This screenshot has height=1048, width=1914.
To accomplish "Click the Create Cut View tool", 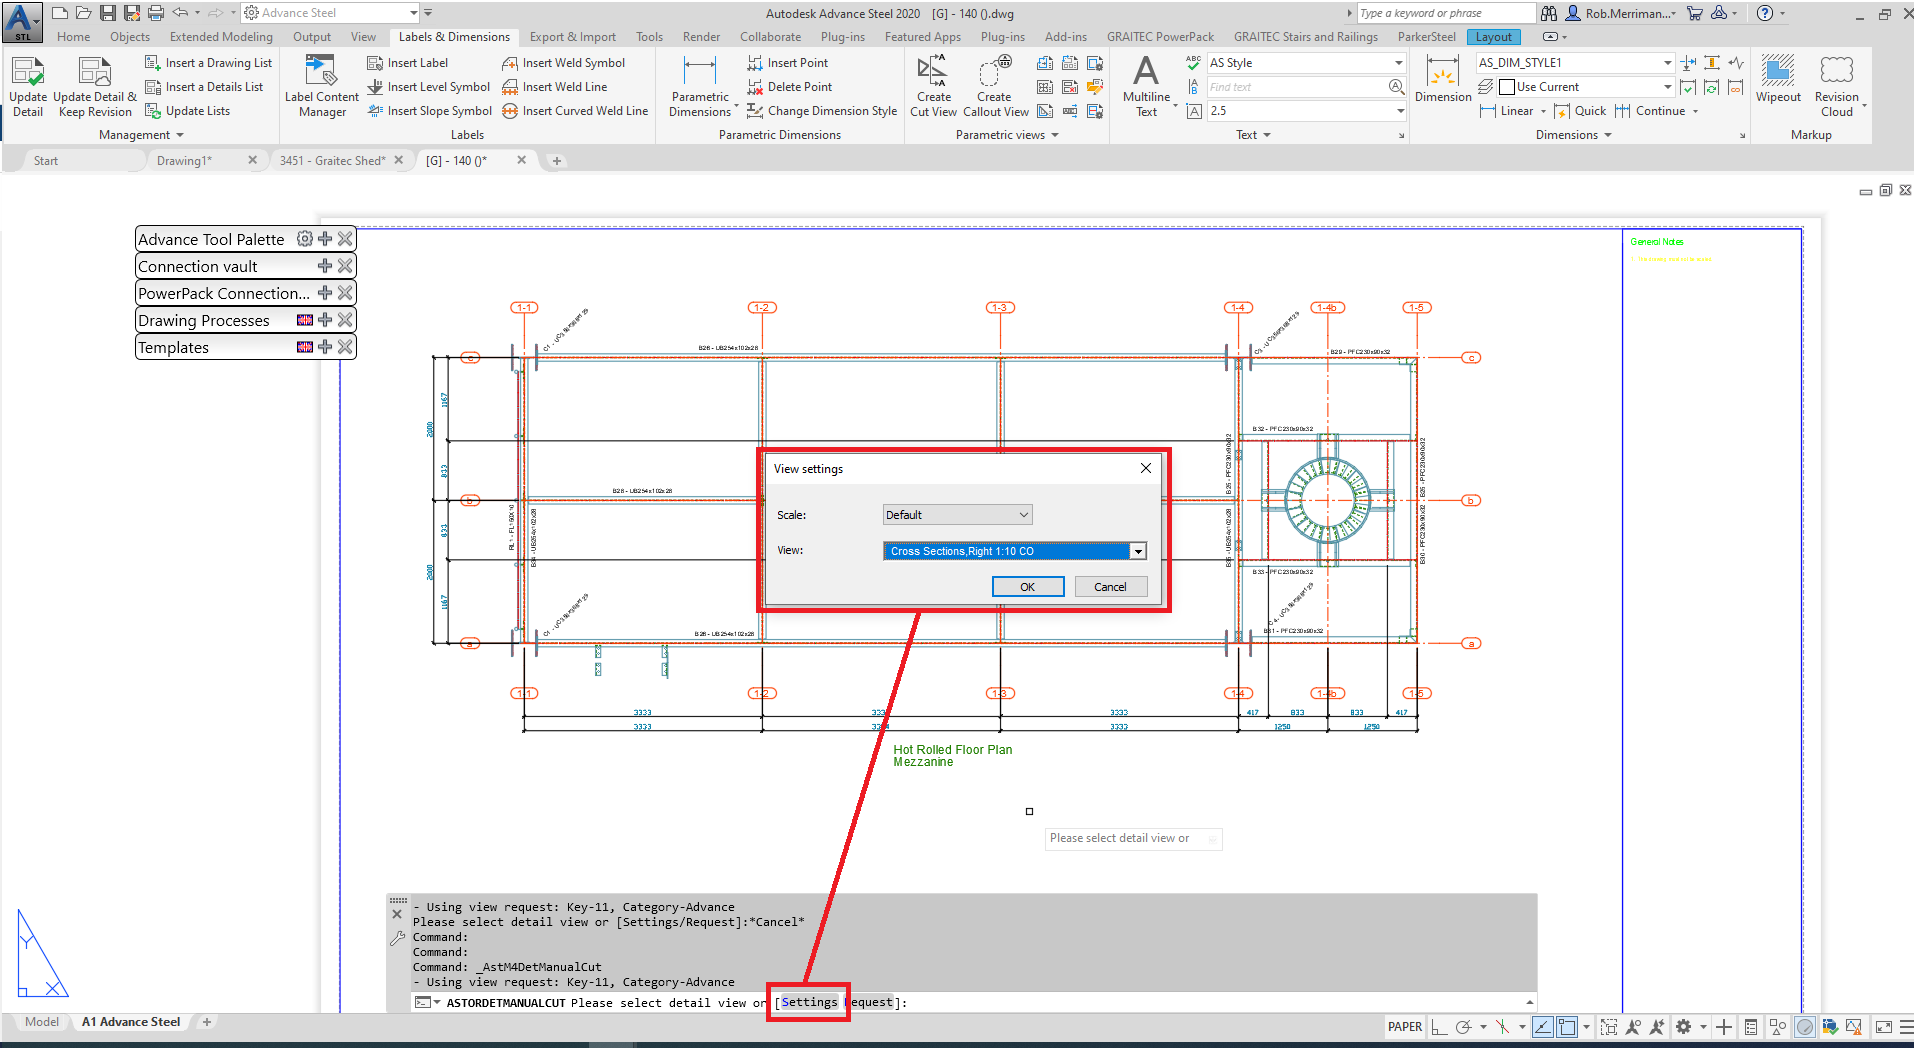I will 932,85.
